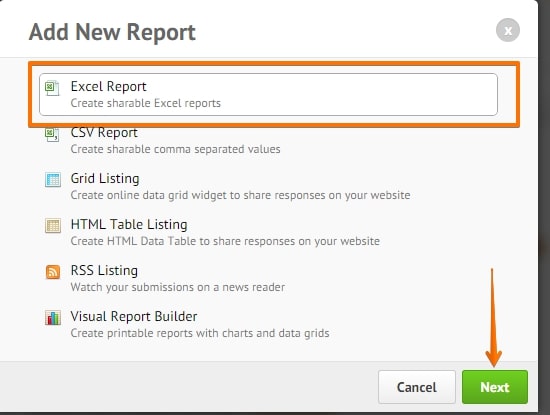Choose the CSV Report option title
Screen dimensions: 550x415
pos(104,133)
